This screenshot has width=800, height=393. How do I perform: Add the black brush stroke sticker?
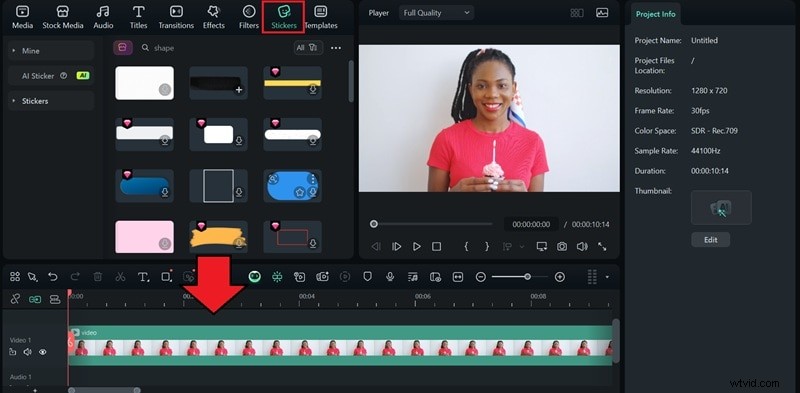(239, 90)
